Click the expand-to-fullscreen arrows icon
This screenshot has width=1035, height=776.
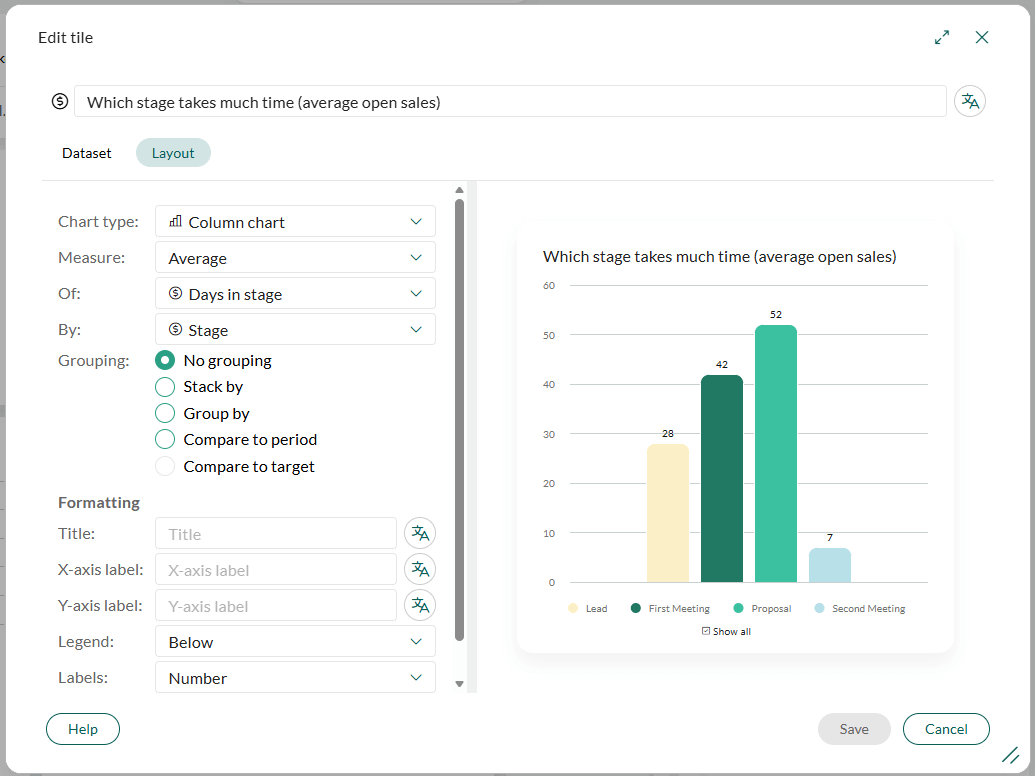pyautogui.click(x=941, y=37)
